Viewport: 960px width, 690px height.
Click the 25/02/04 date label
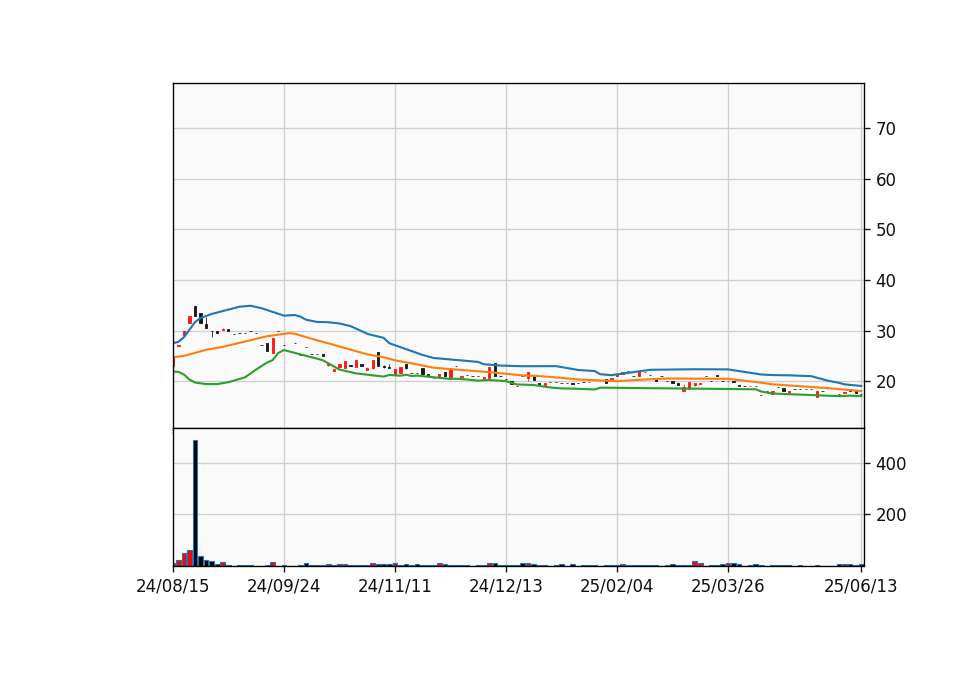tap(617, 586)
